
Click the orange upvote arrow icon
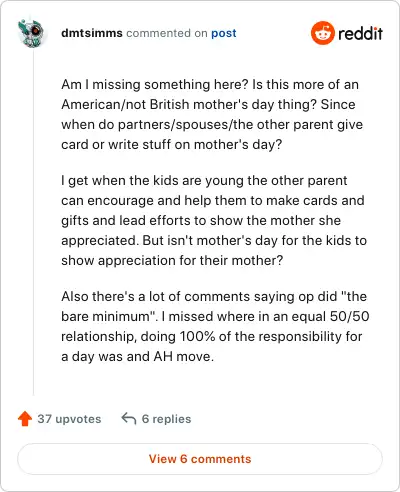(x=25, y=419)
